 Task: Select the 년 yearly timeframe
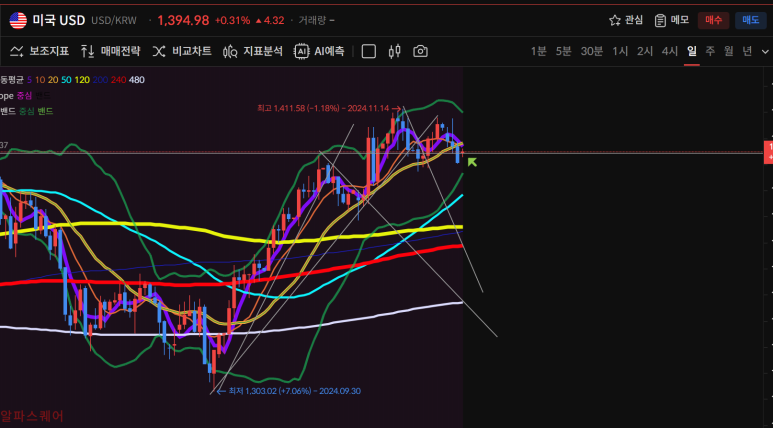point(747,51)
